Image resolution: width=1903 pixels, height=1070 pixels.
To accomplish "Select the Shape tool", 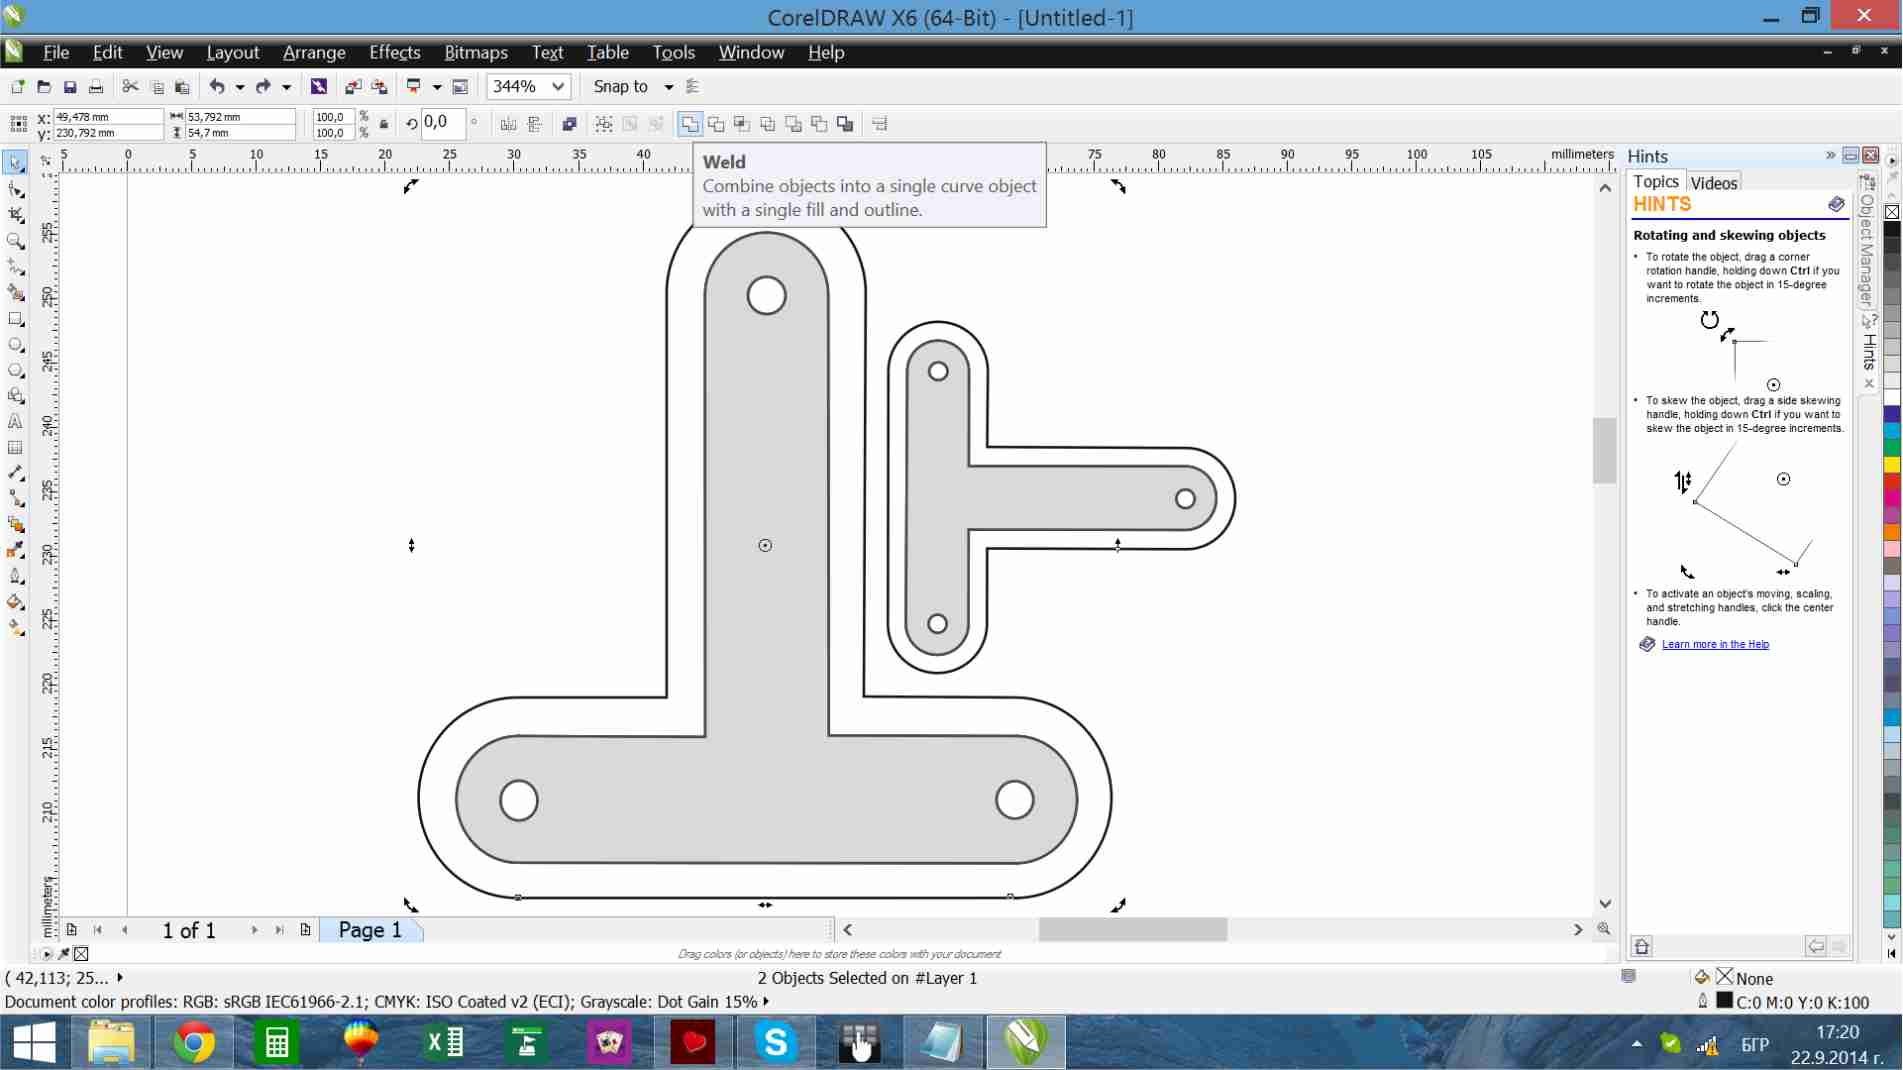I will pos(16,189).
